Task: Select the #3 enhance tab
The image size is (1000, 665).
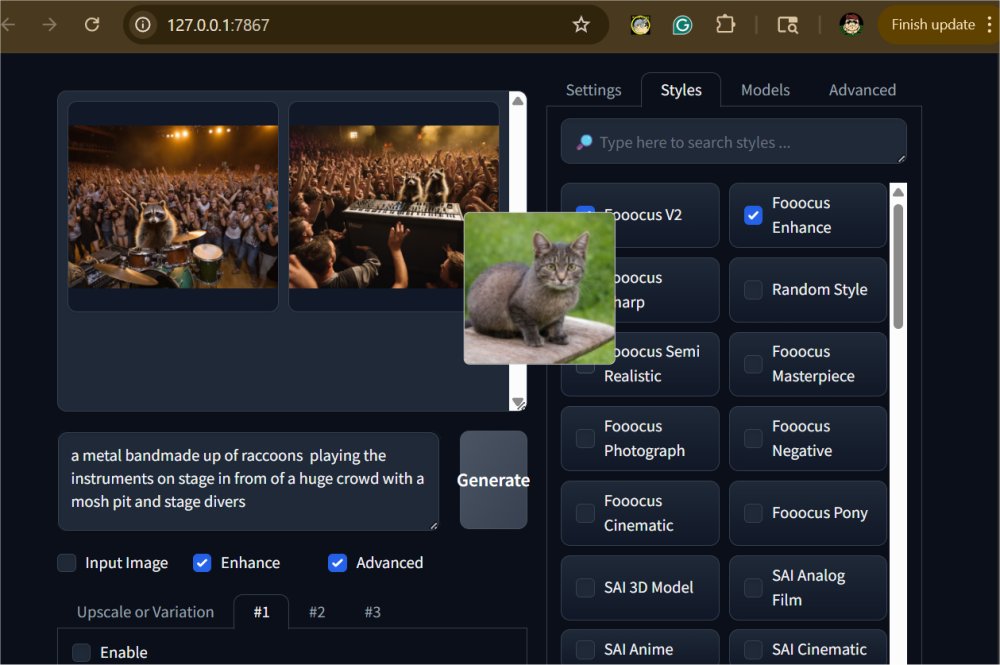Action: coord(372,612)
